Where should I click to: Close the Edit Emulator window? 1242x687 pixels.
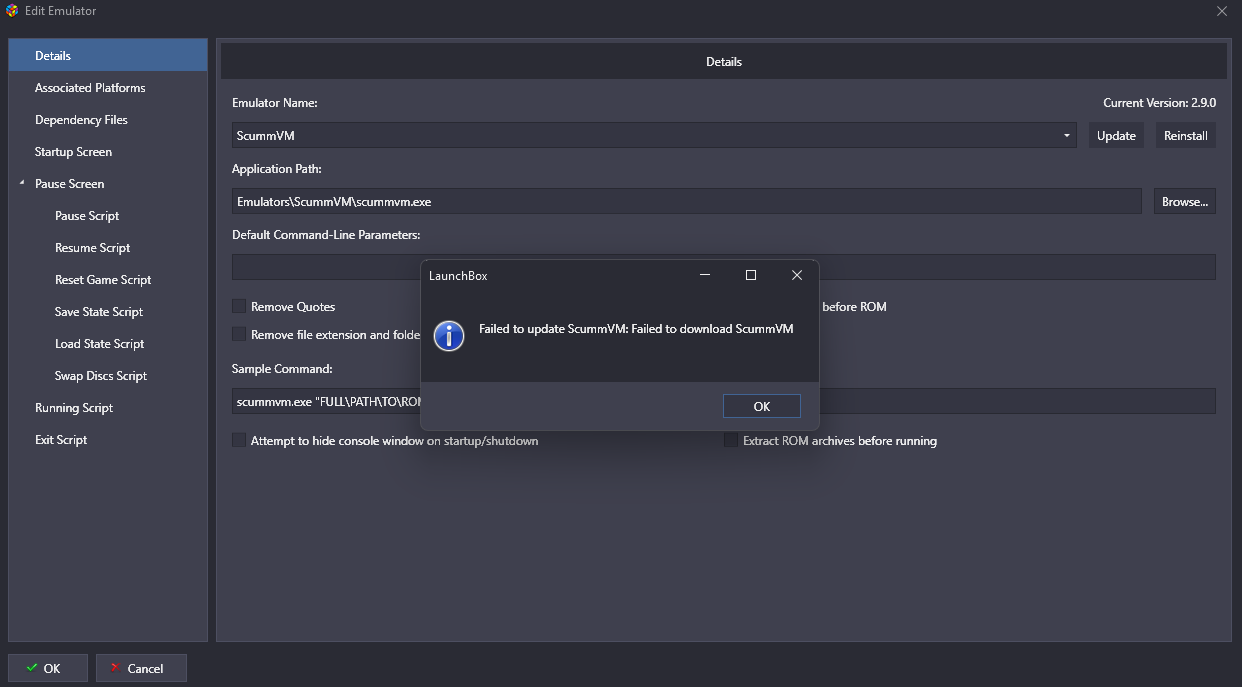coord(1222,11)
